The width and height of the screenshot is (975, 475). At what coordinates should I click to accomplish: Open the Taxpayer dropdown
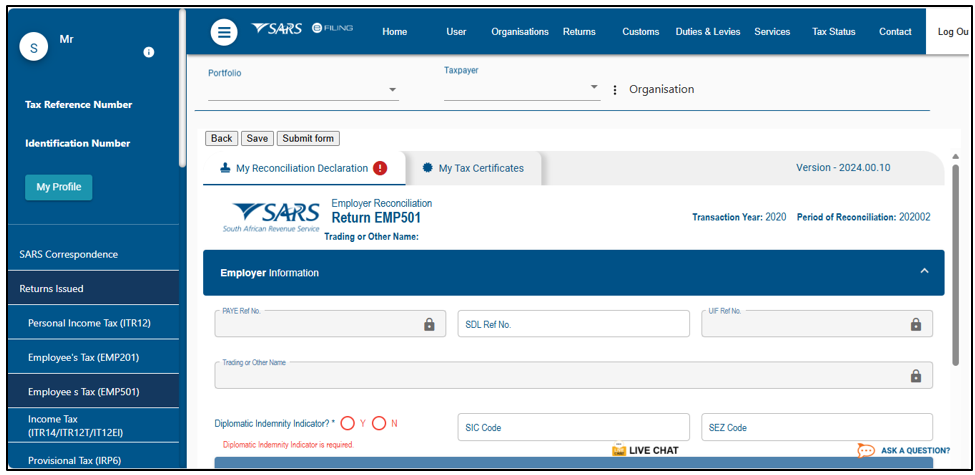522,88
